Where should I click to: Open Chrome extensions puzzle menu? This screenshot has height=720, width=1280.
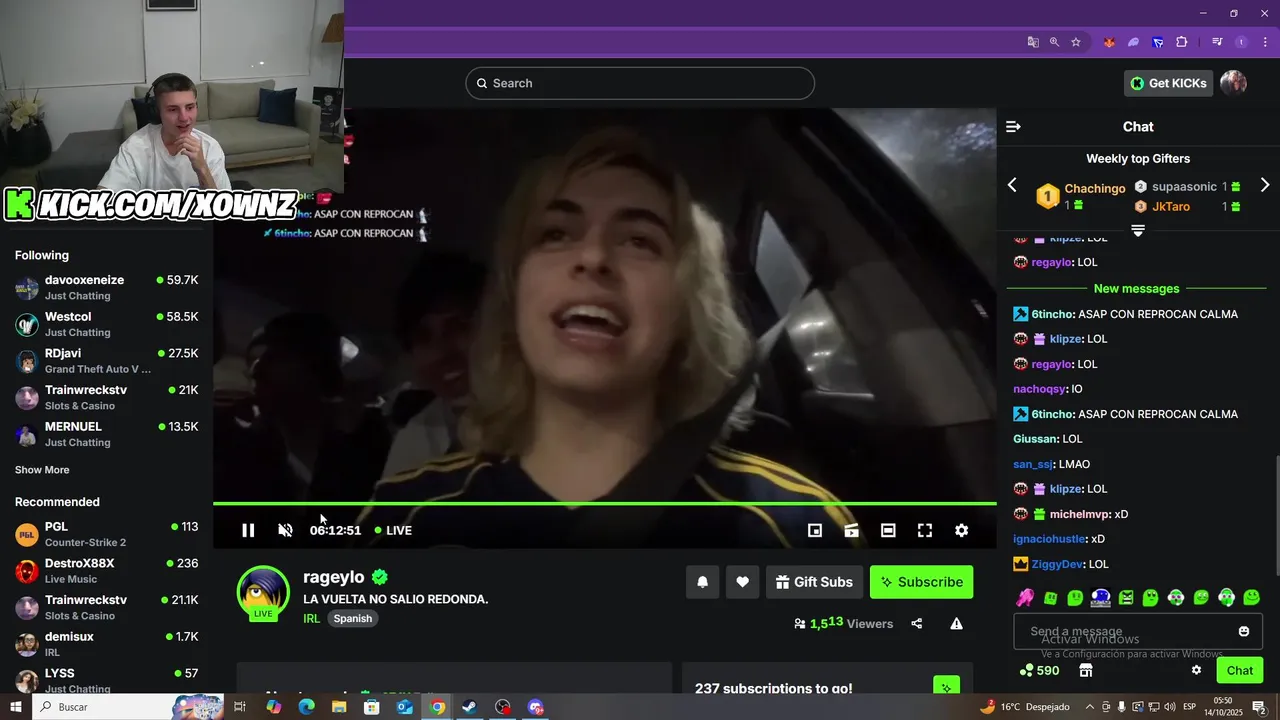click(x=1182, y=42)
